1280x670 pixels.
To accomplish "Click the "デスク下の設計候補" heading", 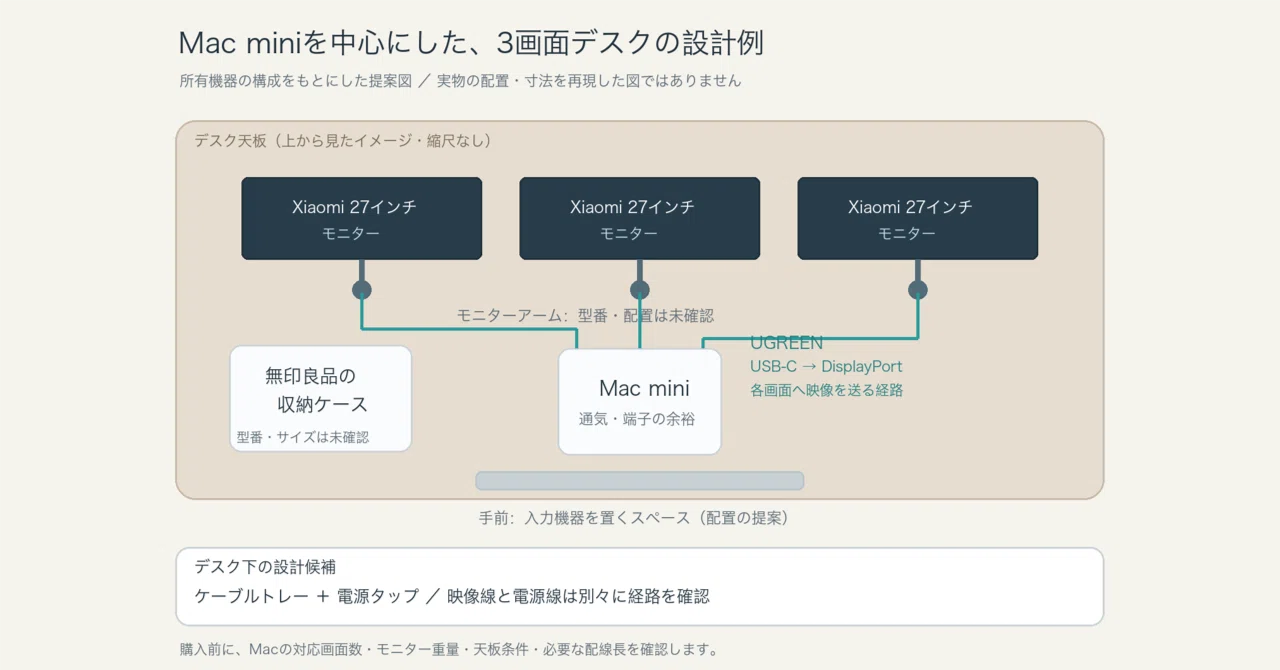I will [265, 567].
